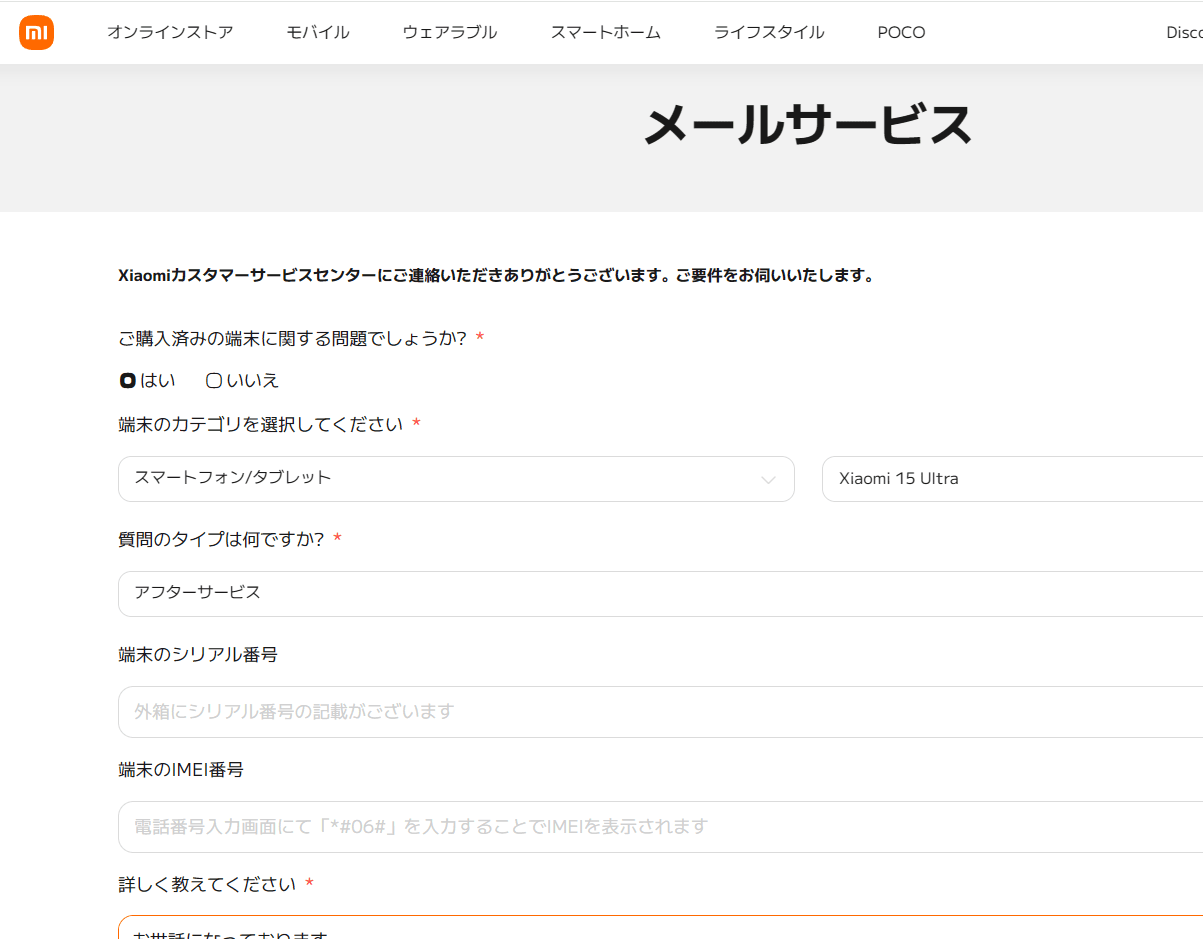Click the 端末のIMEI番号 label
This screenshot has height=939, width=1203.
coord(181,770)
